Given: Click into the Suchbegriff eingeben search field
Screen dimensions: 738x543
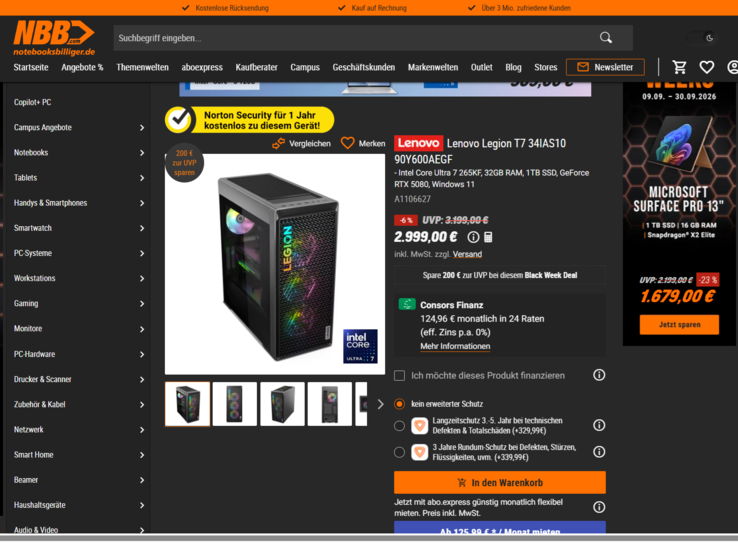Looking at the screenshot, I should pos(358,38).
